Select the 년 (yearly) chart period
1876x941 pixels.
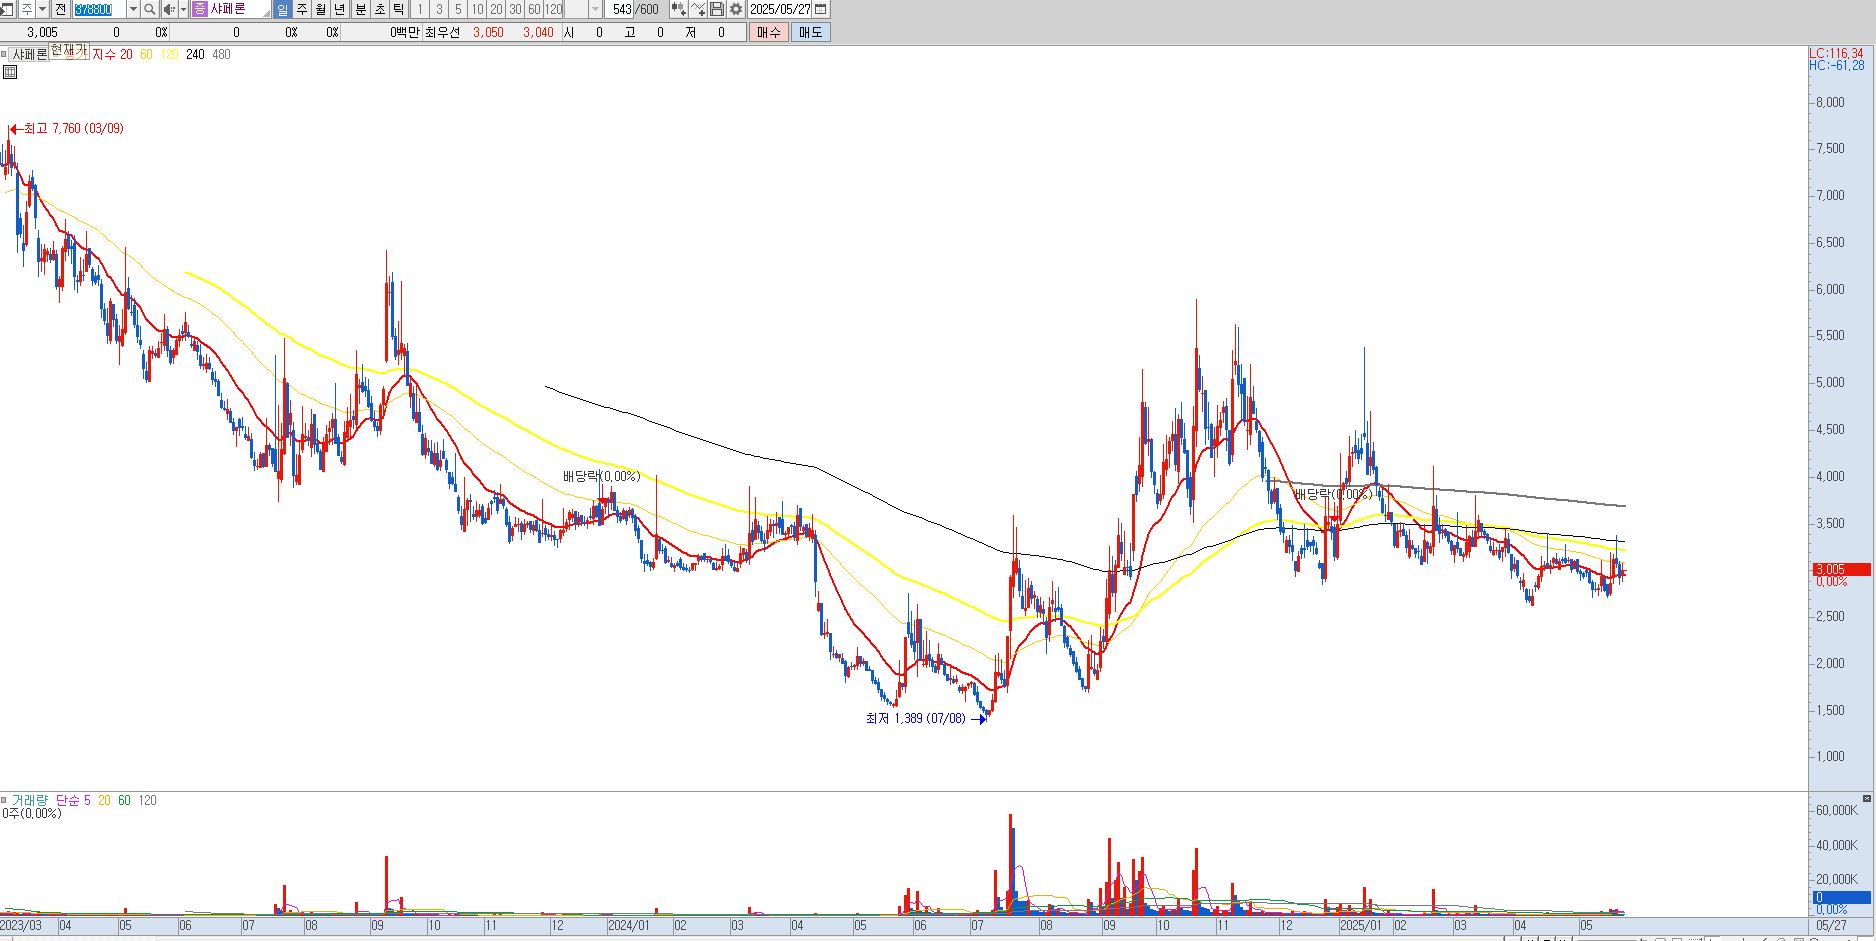point(339,9)
